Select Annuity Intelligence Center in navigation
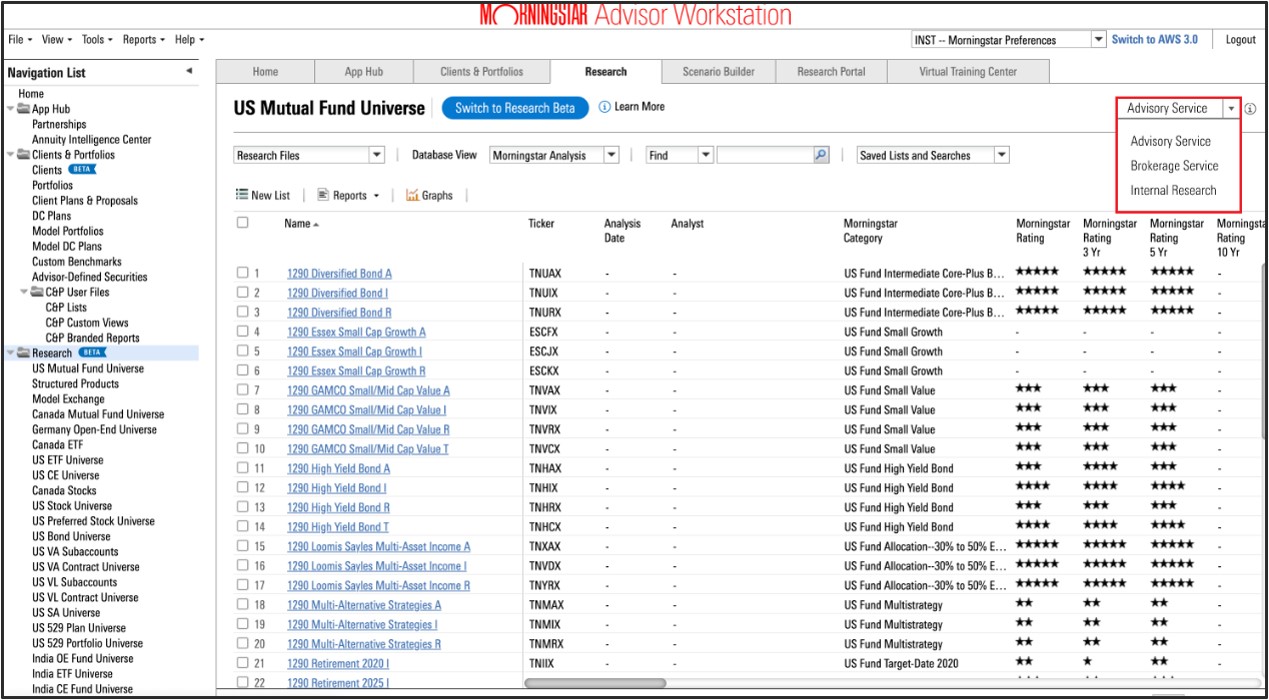1269x700 pixels. (x=92, y=140)
